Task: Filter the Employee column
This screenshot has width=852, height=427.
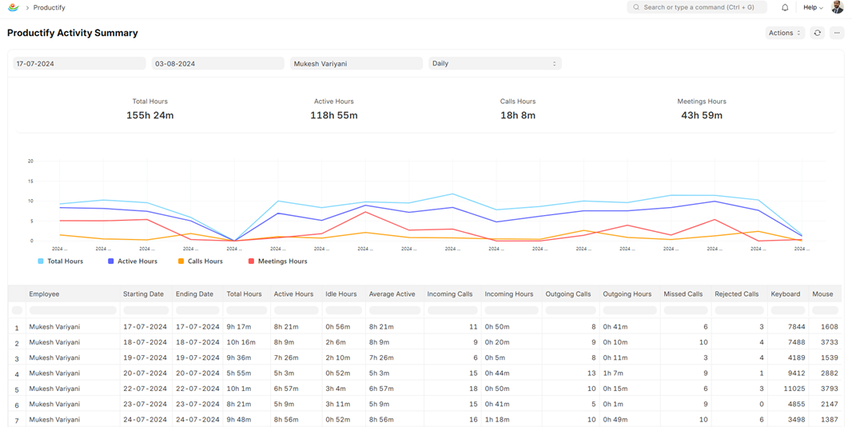Action: coord(73,310)
